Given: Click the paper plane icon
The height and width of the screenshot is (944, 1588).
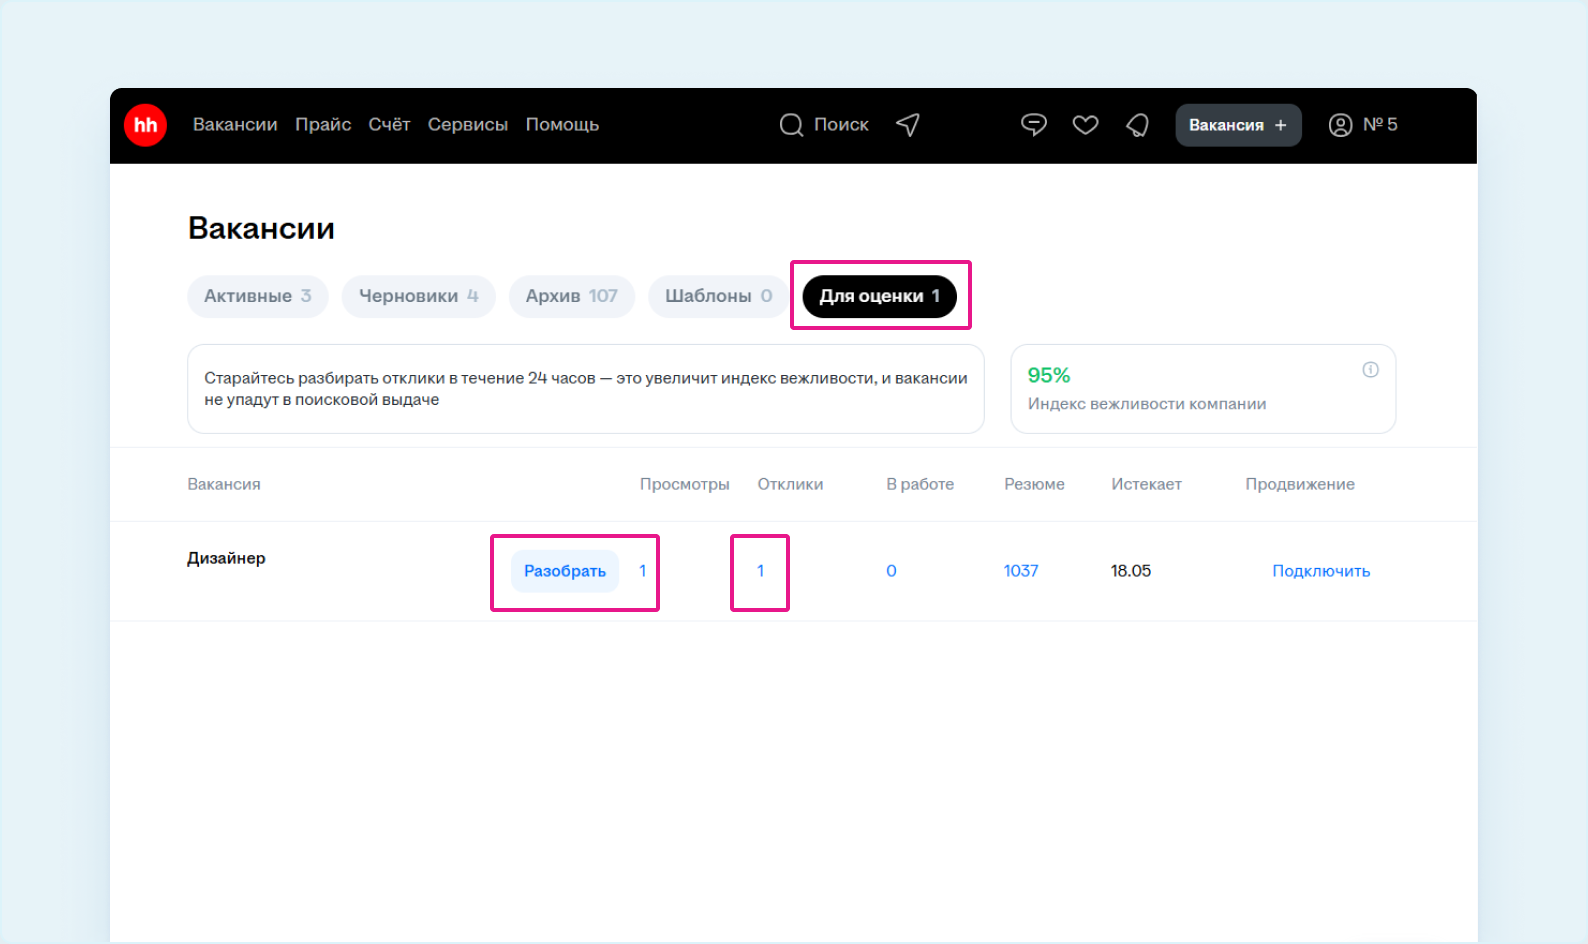Looking at the screenshot, I should click(908, 125).
